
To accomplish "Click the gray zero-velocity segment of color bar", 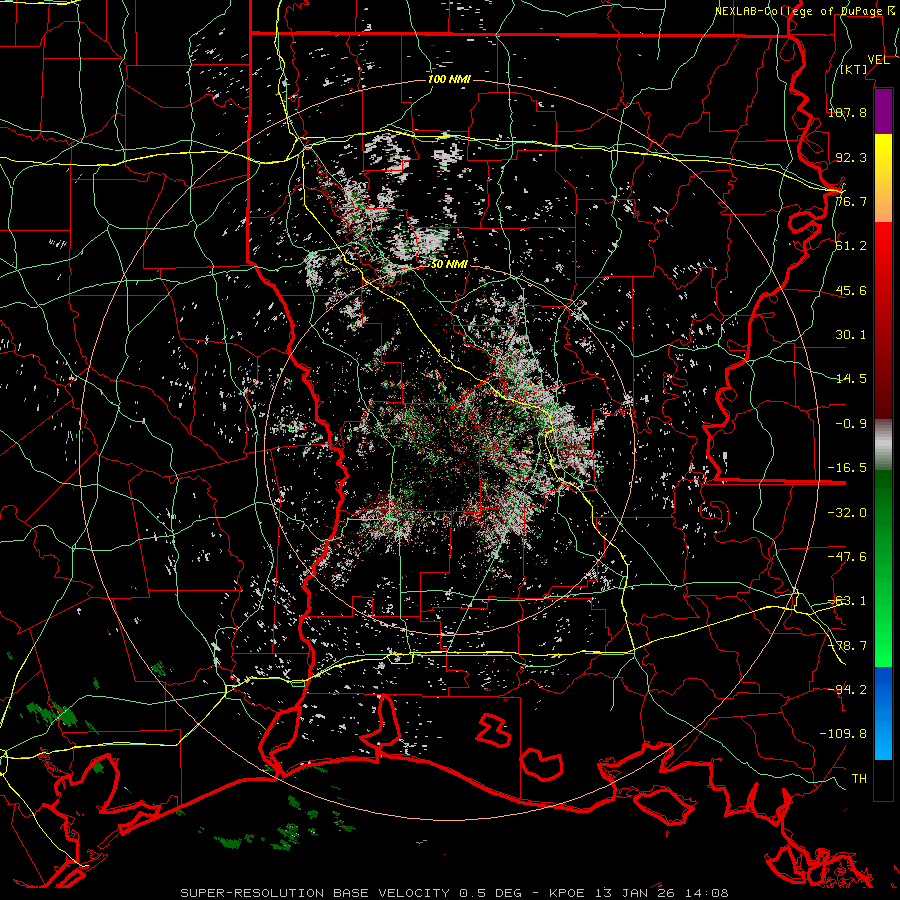I will tap(883, 445).
